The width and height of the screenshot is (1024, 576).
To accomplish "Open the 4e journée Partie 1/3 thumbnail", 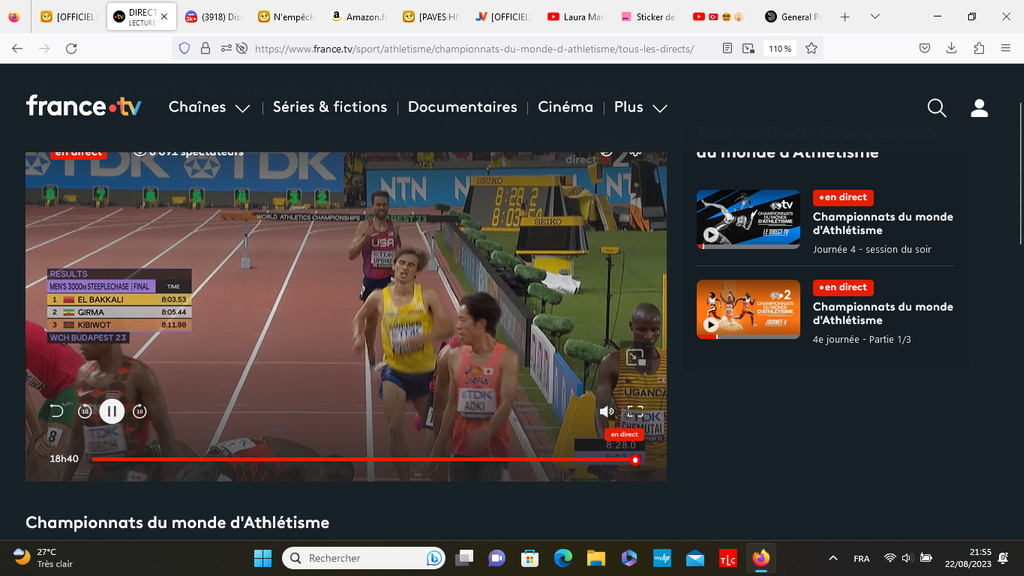I will pos(748,310).
